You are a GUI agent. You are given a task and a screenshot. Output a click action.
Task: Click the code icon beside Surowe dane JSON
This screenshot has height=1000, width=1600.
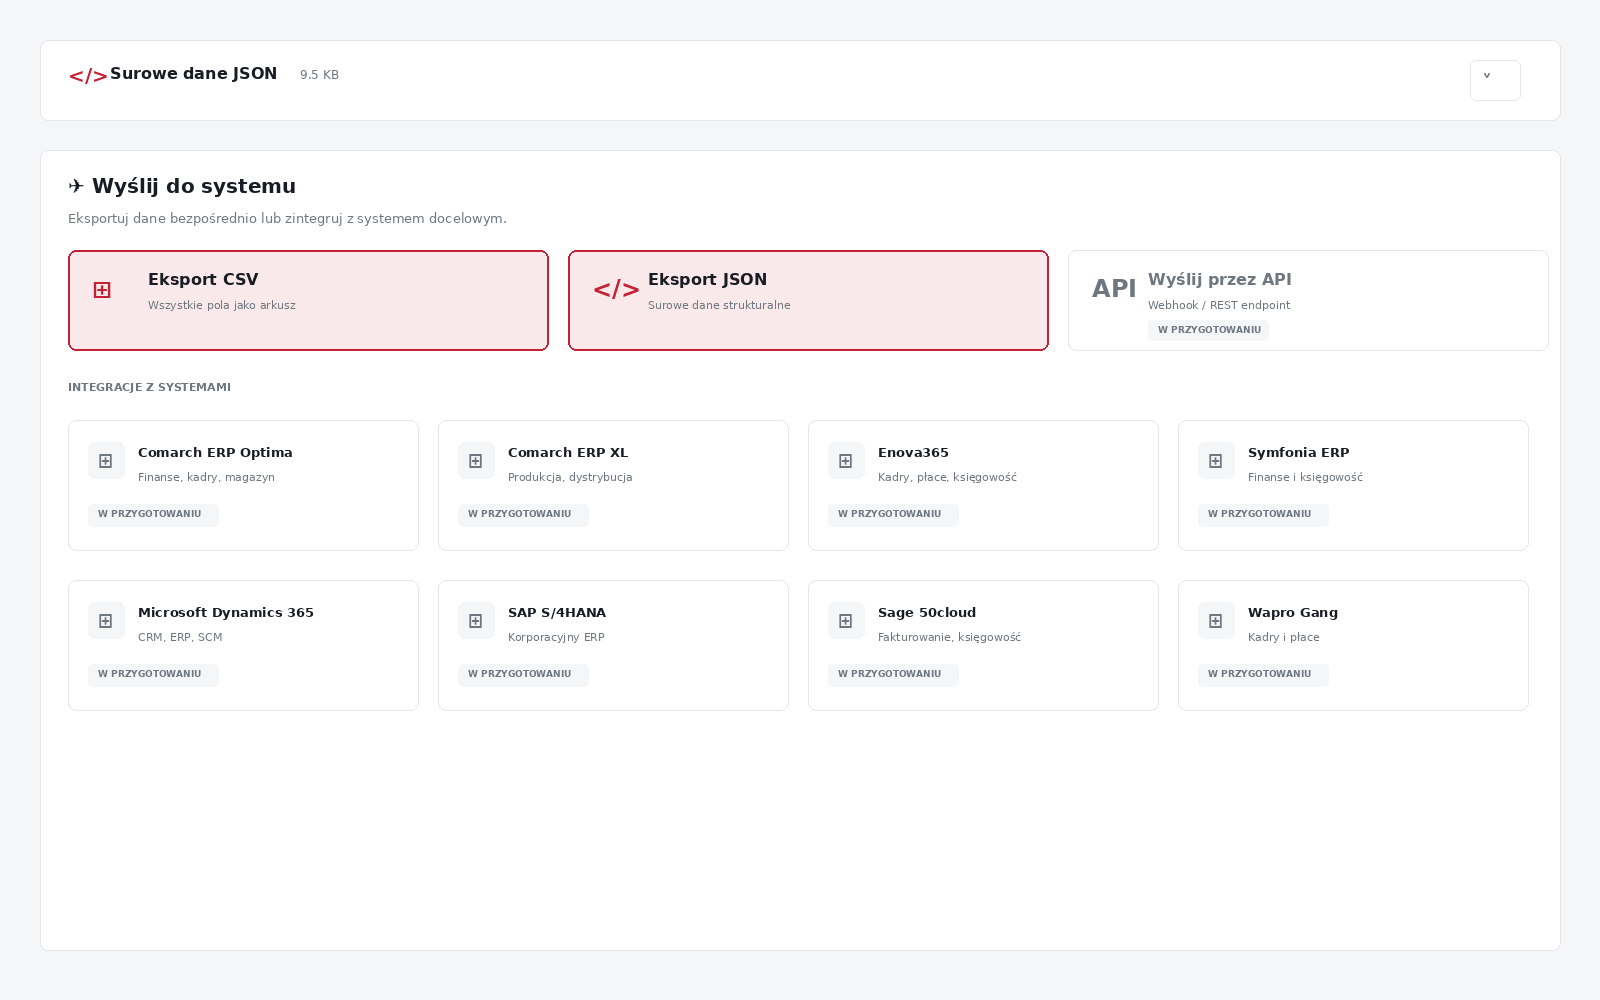click(x=88, y=76)
